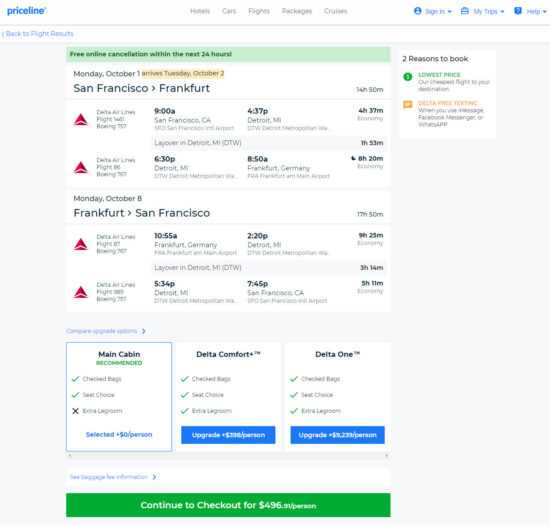Click Main Cabin Seat Choice checkmark

[75, 395]
